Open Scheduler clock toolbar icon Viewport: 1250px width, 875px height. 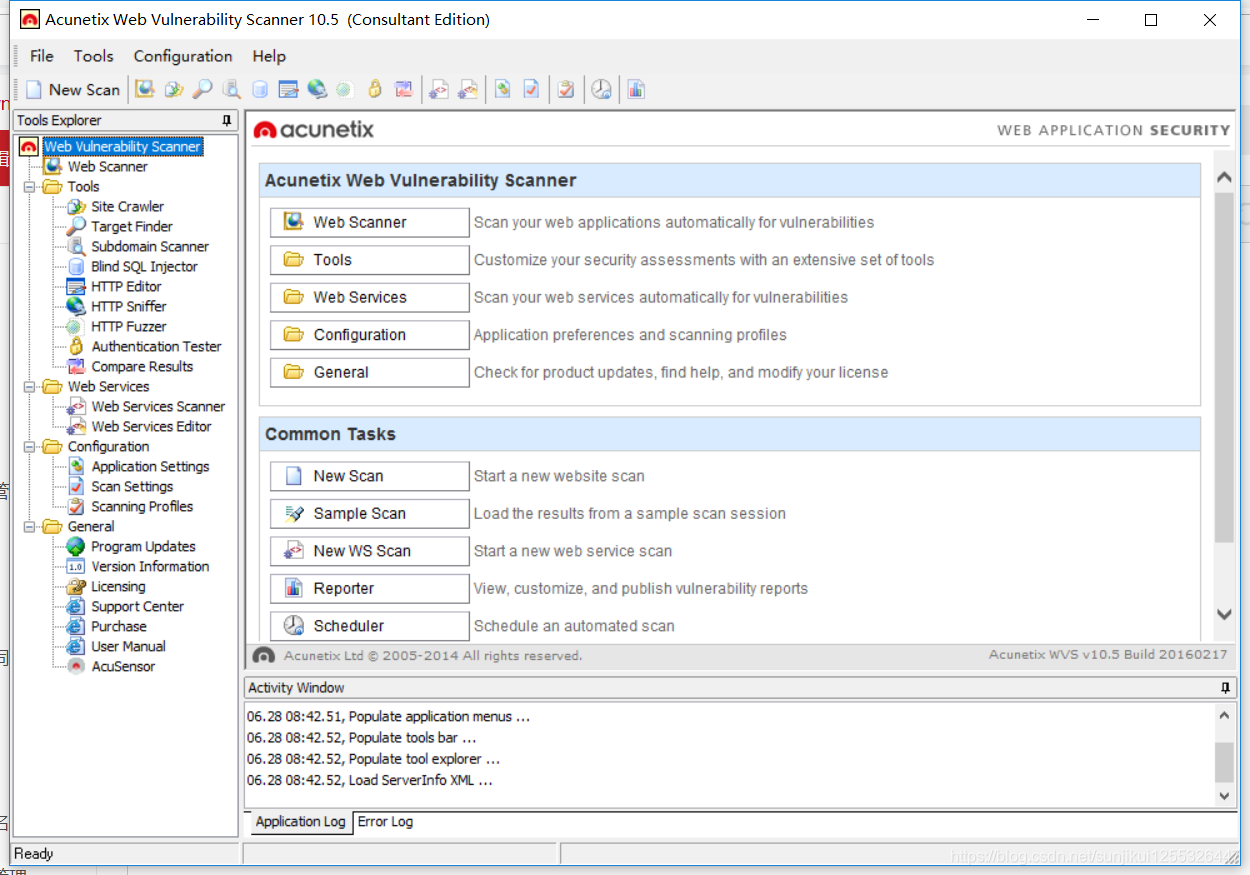point(601,90)
